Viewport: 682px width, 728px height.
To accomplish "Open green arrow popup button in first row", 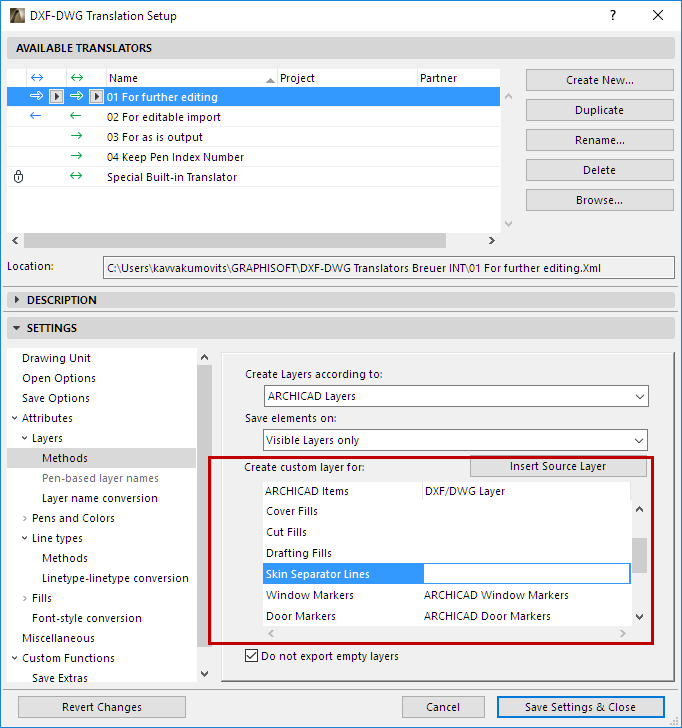I will (x=96, y=97).
